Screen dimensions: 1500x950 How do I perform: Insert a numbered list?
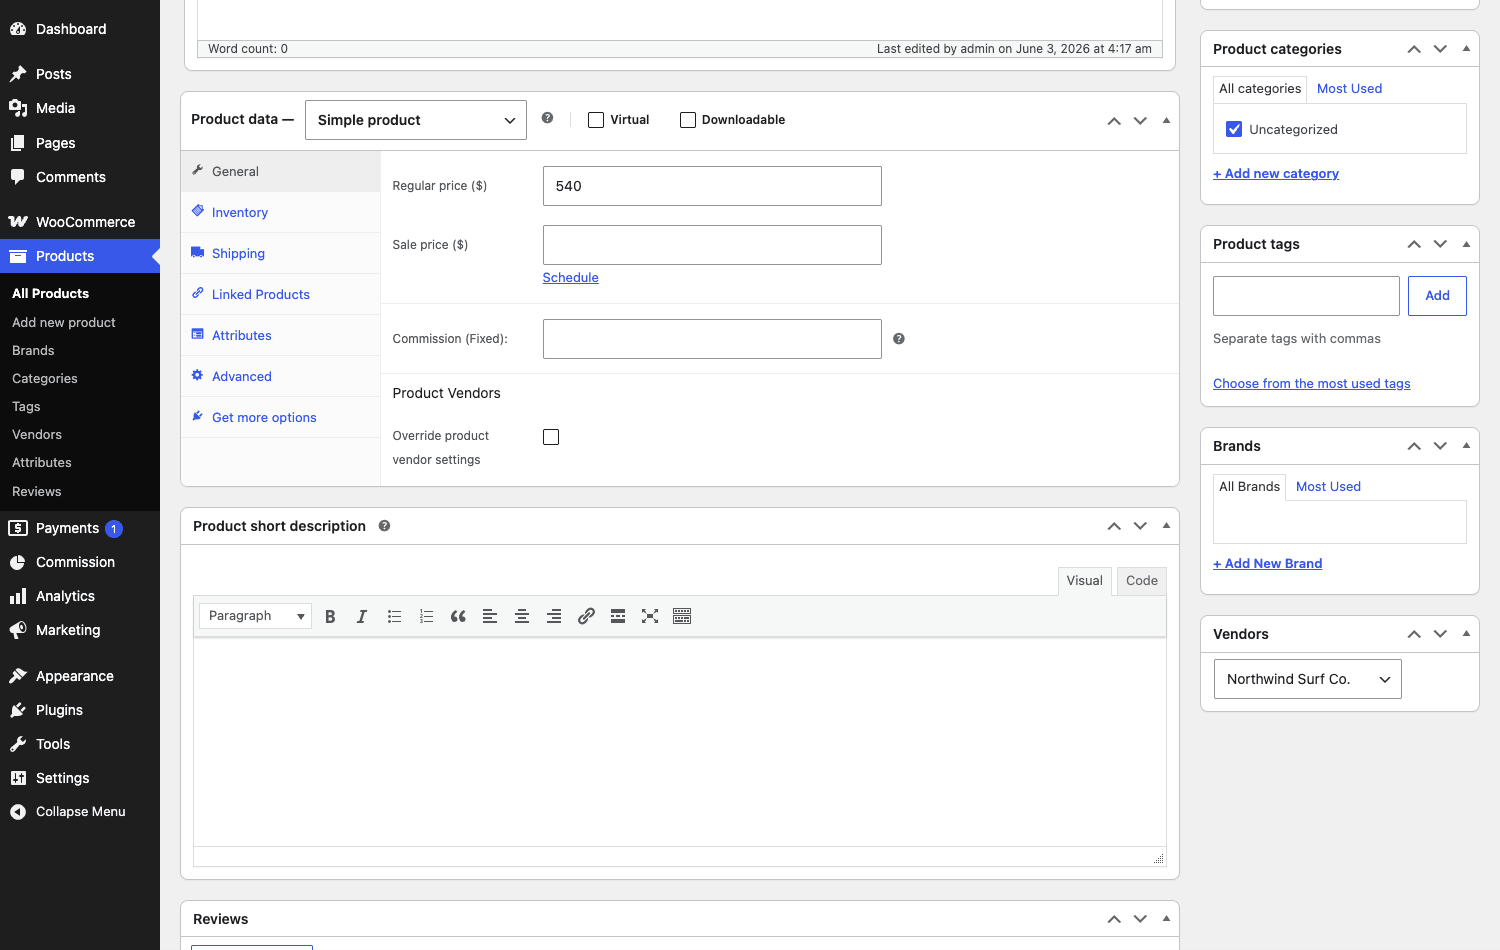point(426,616)
